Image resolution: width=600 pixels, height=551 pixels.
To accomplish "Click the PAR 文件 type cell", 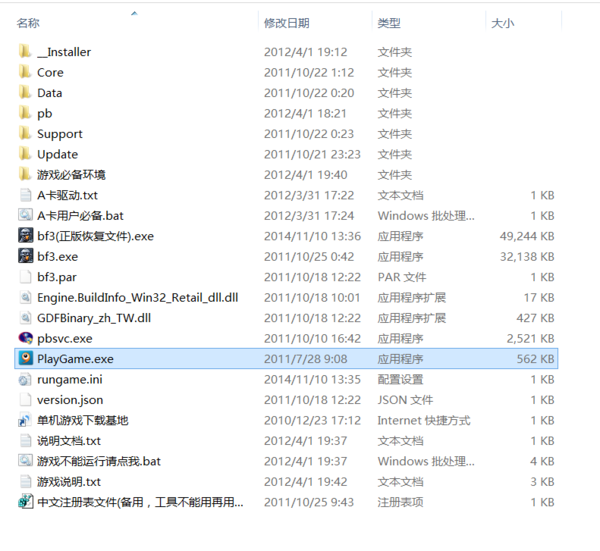I will click(402, 277).
